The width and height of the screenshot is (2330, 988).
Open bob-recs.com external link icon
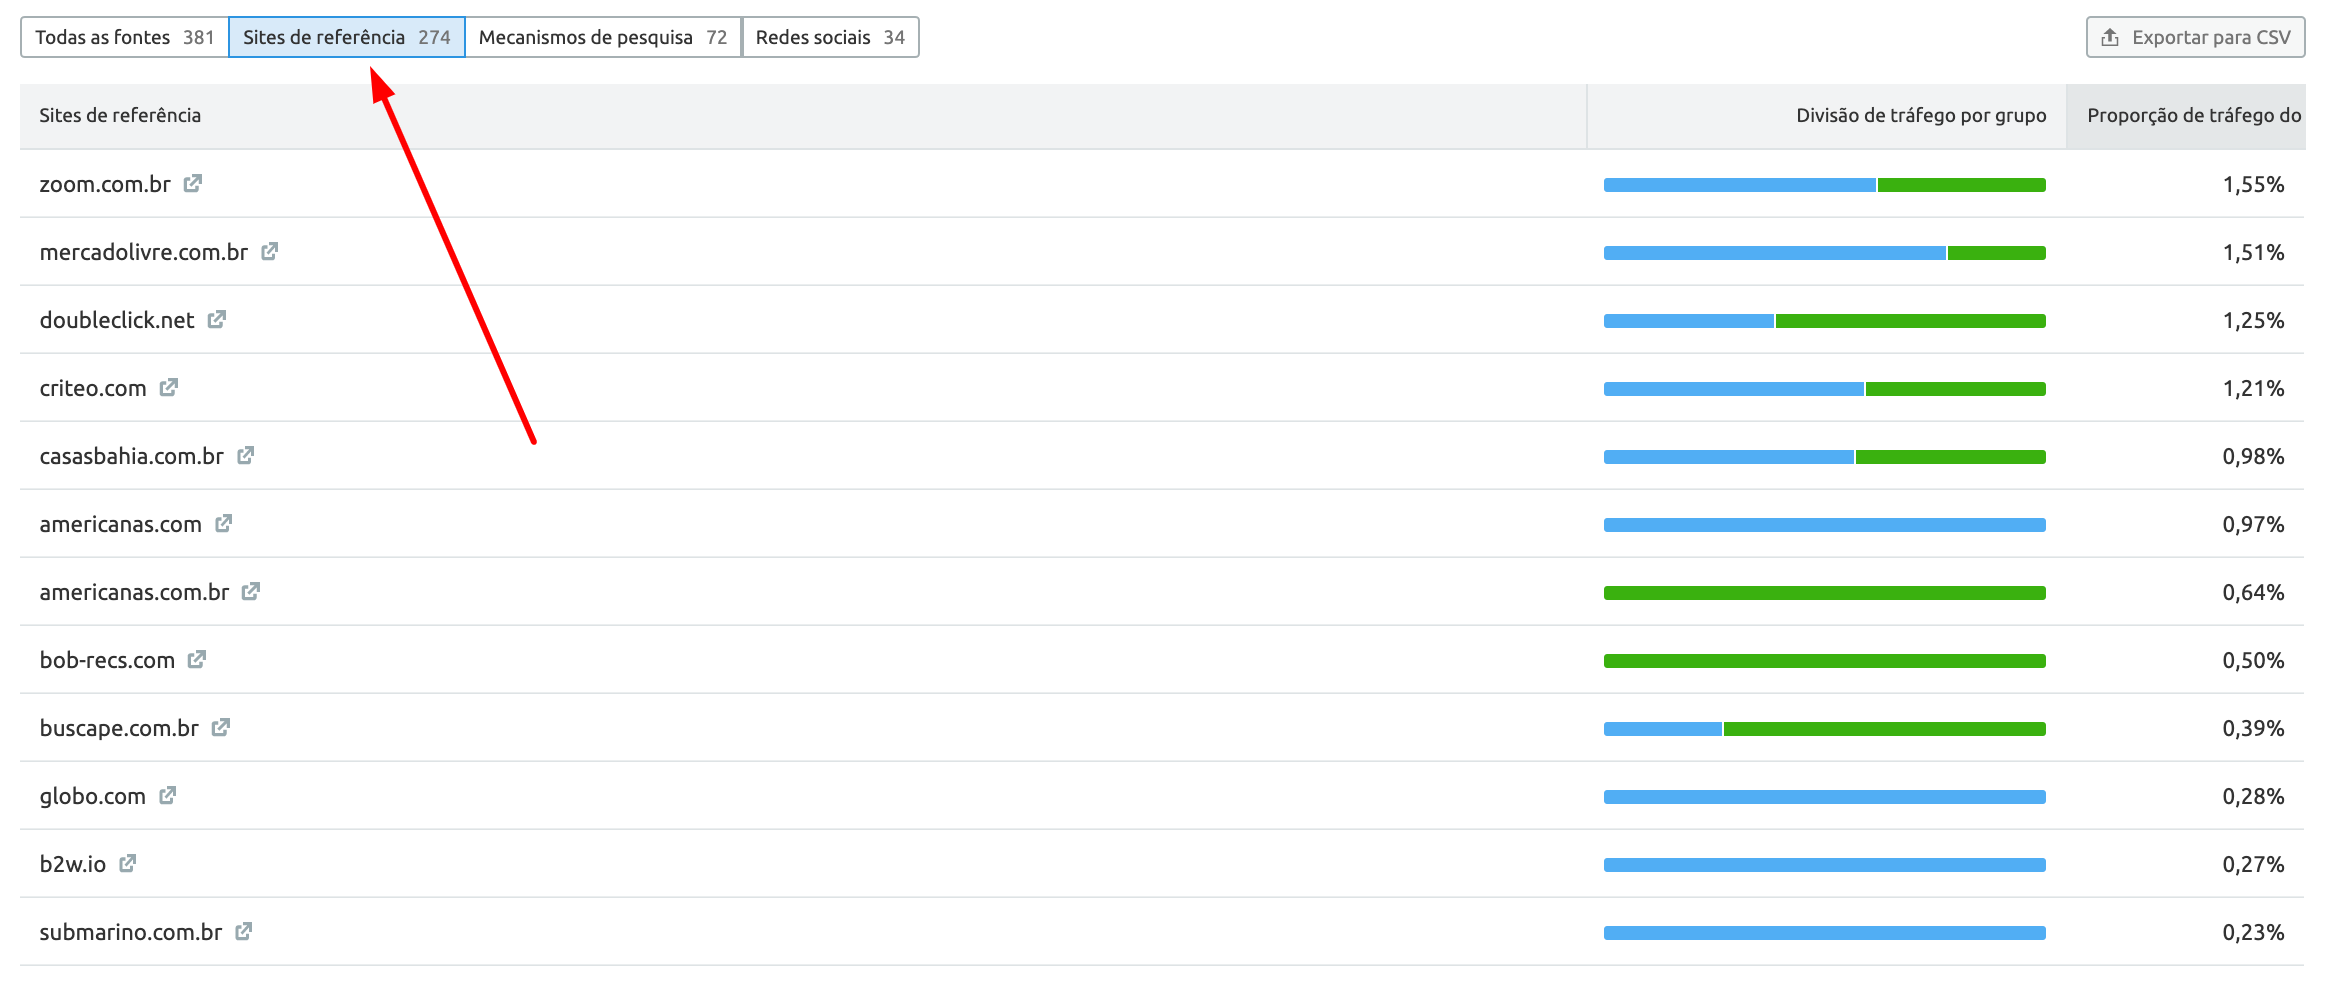(197, 659)
